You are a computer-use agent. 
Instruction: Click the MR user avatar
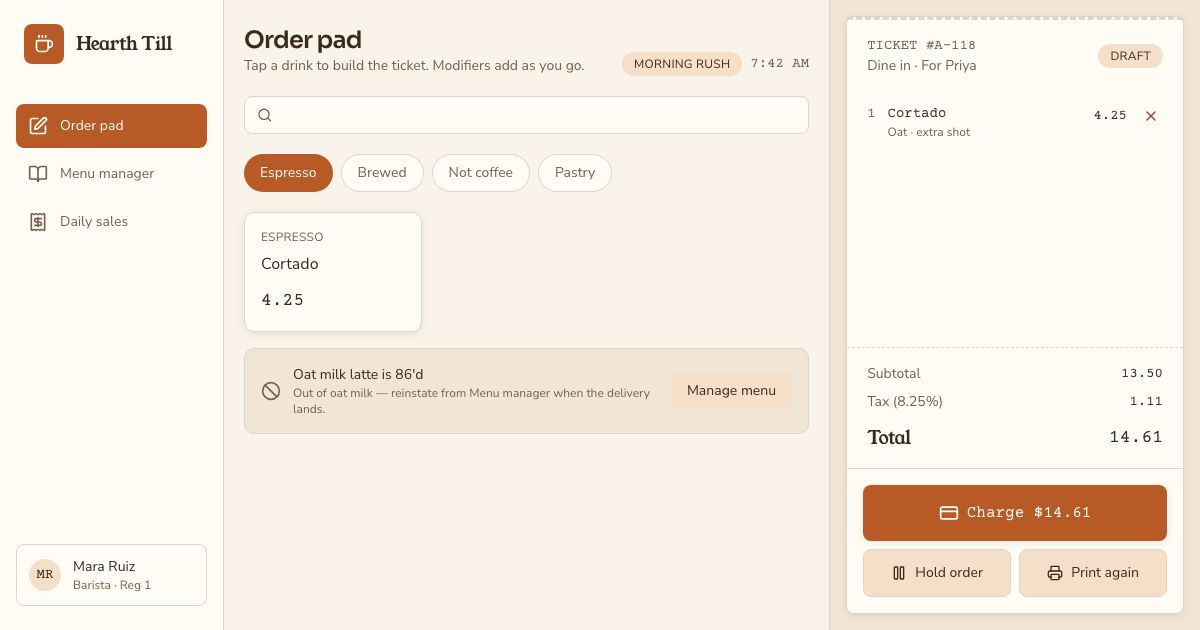45,575
